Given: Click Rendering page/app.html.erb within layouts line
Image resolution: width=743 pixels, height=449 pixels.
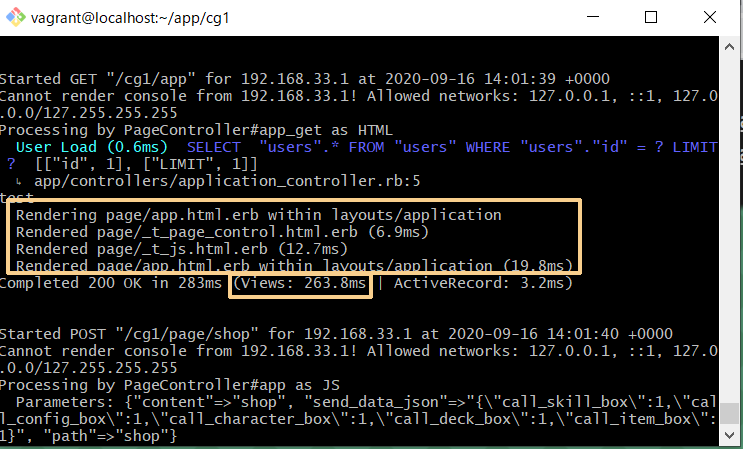Looking at the screenshot, I should coord(259,215).
